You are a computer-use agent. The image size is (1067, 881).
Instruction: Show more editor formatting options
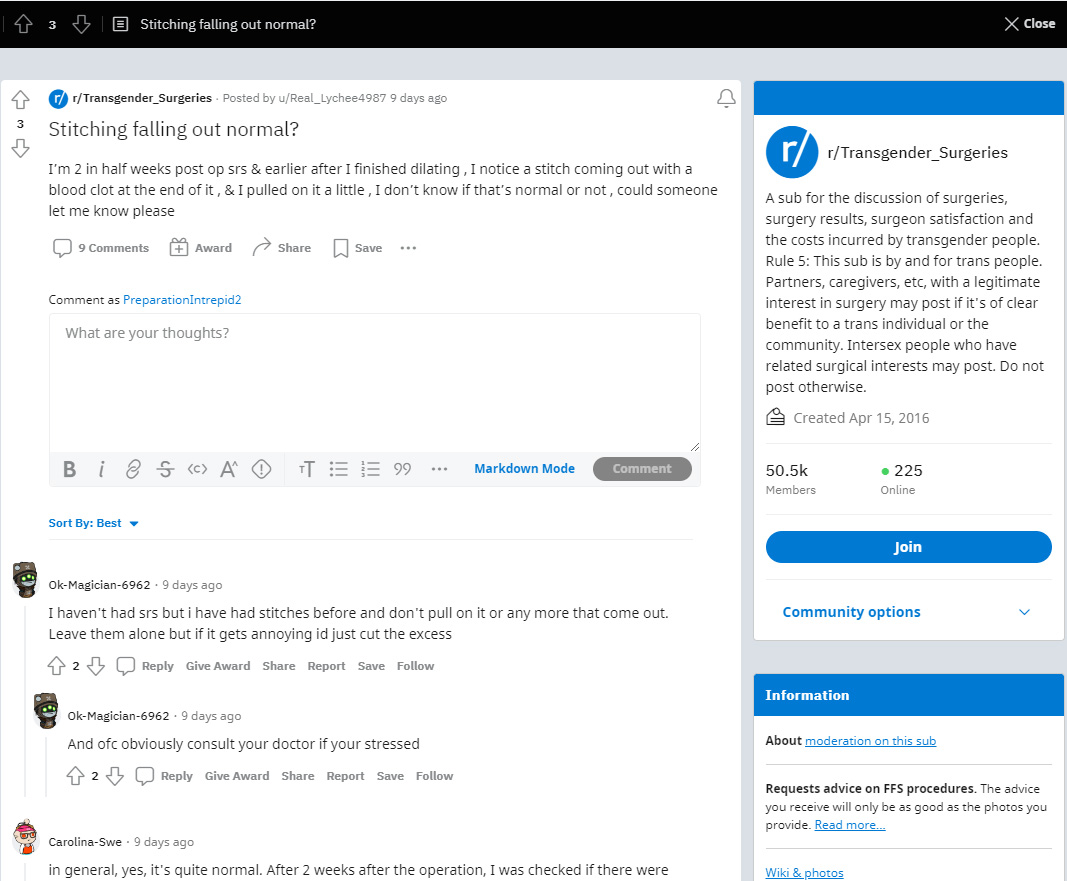pos(440,469)
